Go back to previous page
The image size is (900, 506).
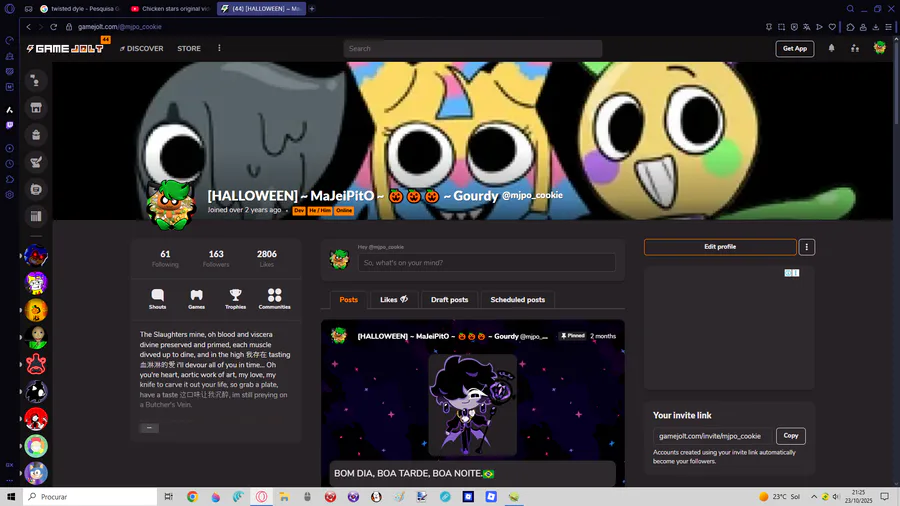(28, 27)
